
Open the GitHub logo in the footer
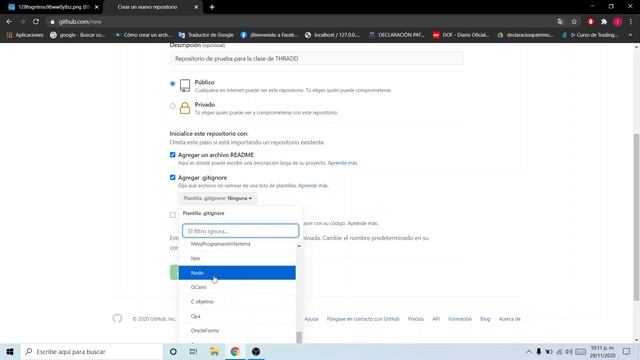pyautogui.click(x=117, y=318)
